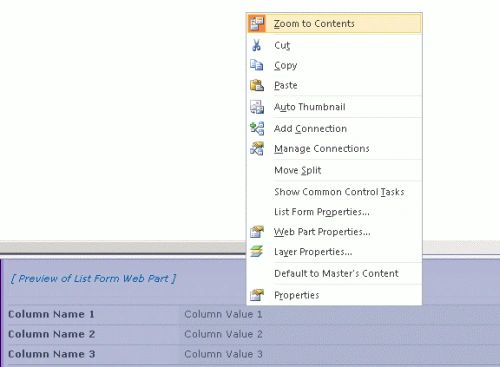
Task: Click the Preview of List Form Web Part text
Action: coord(93,278)
